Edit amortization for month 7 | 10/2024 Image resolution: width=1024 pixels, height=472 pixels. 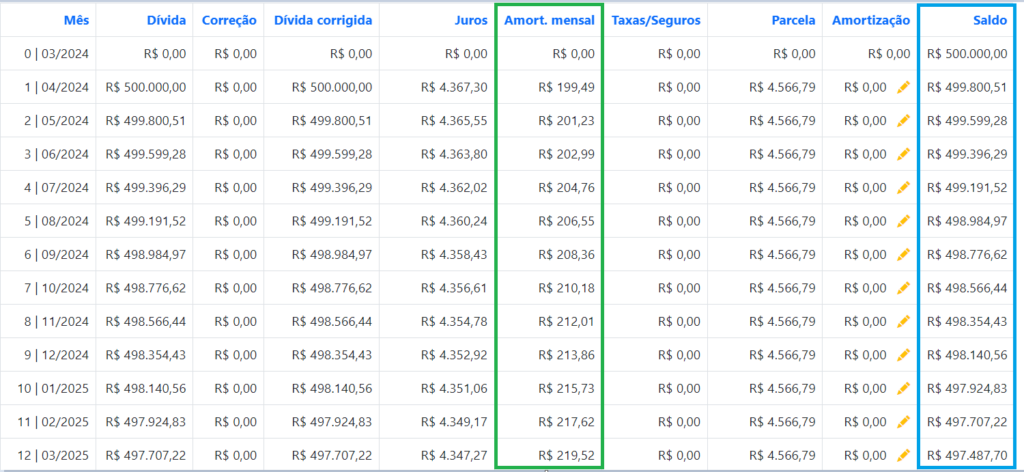tap(903, 288)
